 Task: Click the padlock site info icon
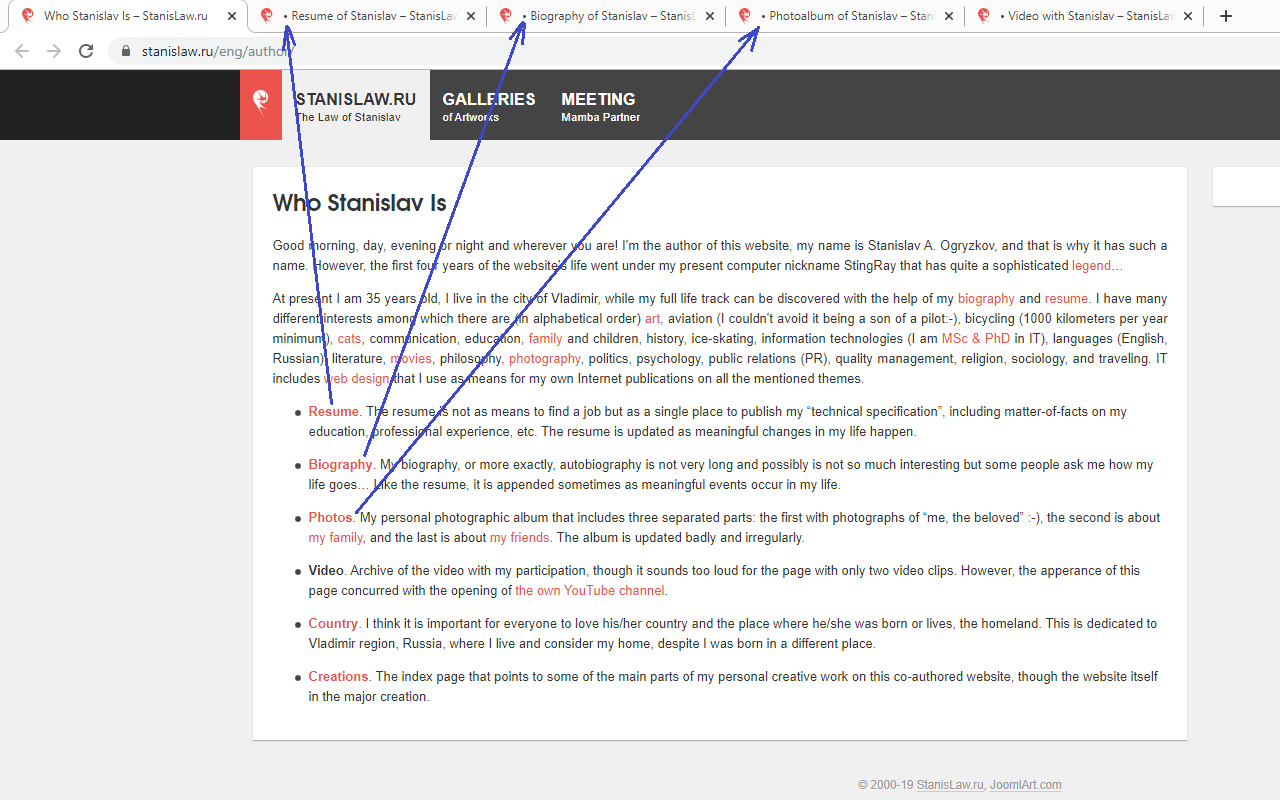(x=126, y=51)
